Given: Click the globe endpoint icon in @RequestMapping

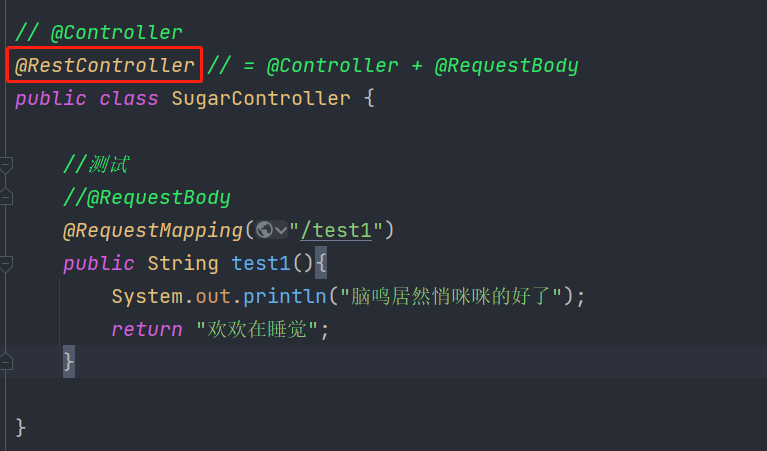Looking at the screenshot, I should pyautogui.click(x=264, y=231).
